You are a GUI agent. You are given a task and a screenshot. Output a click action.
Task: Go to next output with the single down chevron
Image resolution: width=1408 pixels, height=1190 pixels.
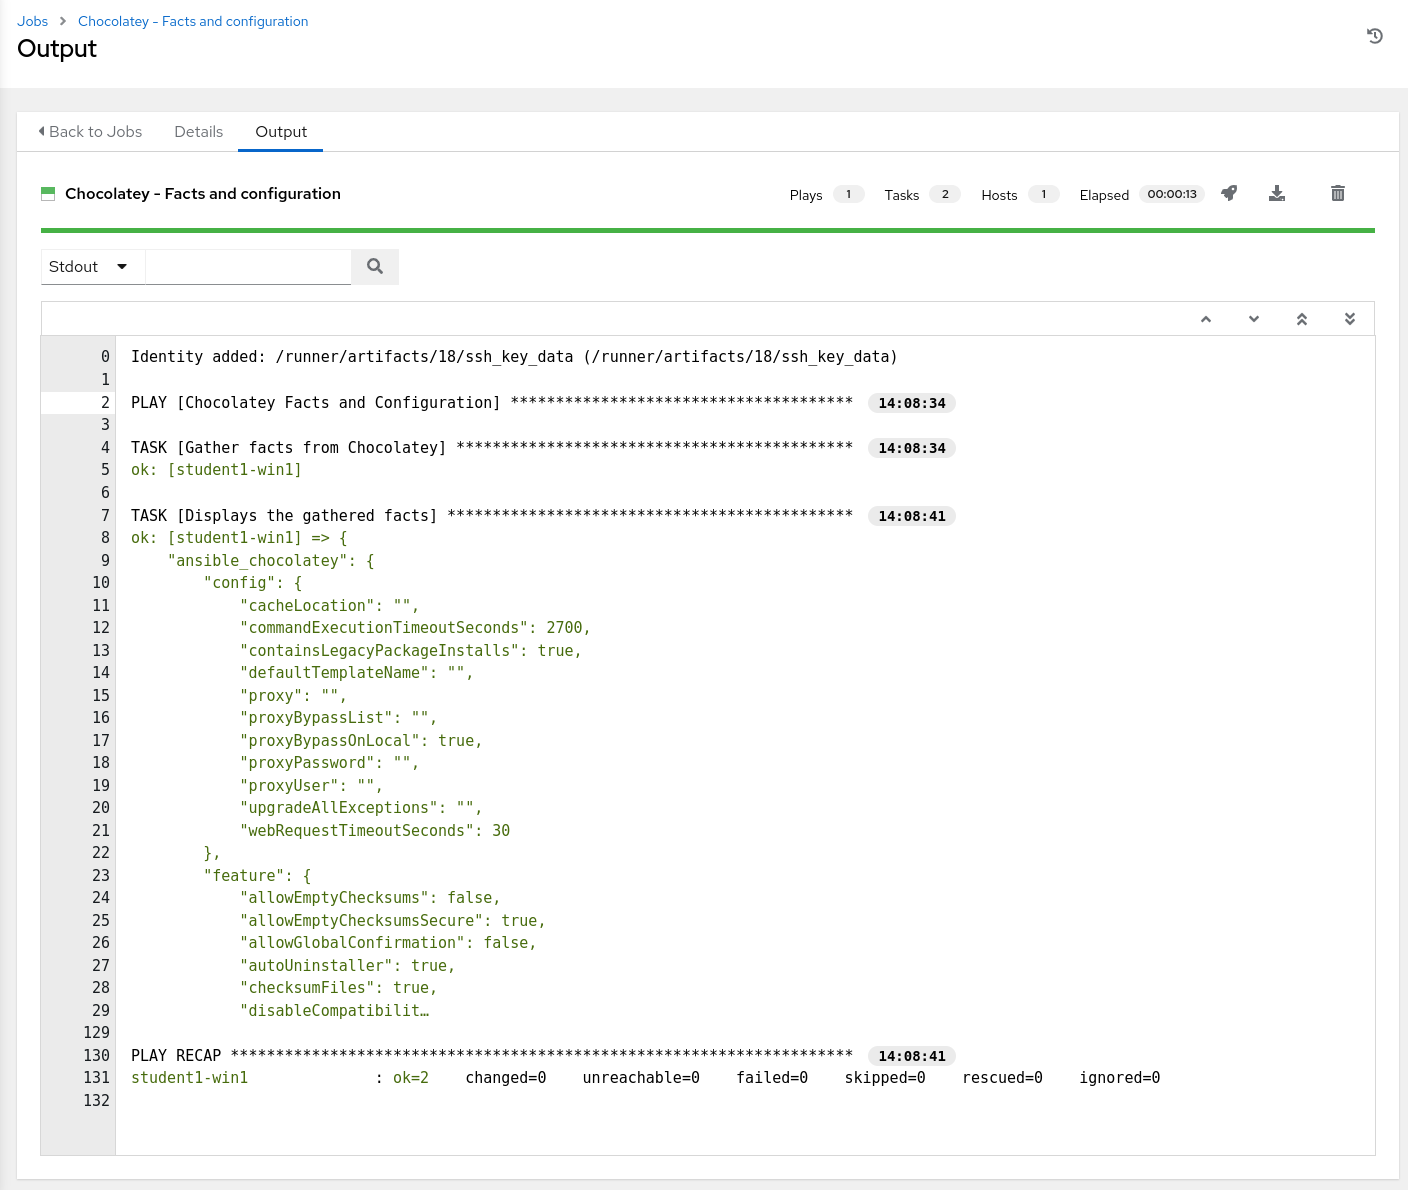click(x=1254, y=319)
